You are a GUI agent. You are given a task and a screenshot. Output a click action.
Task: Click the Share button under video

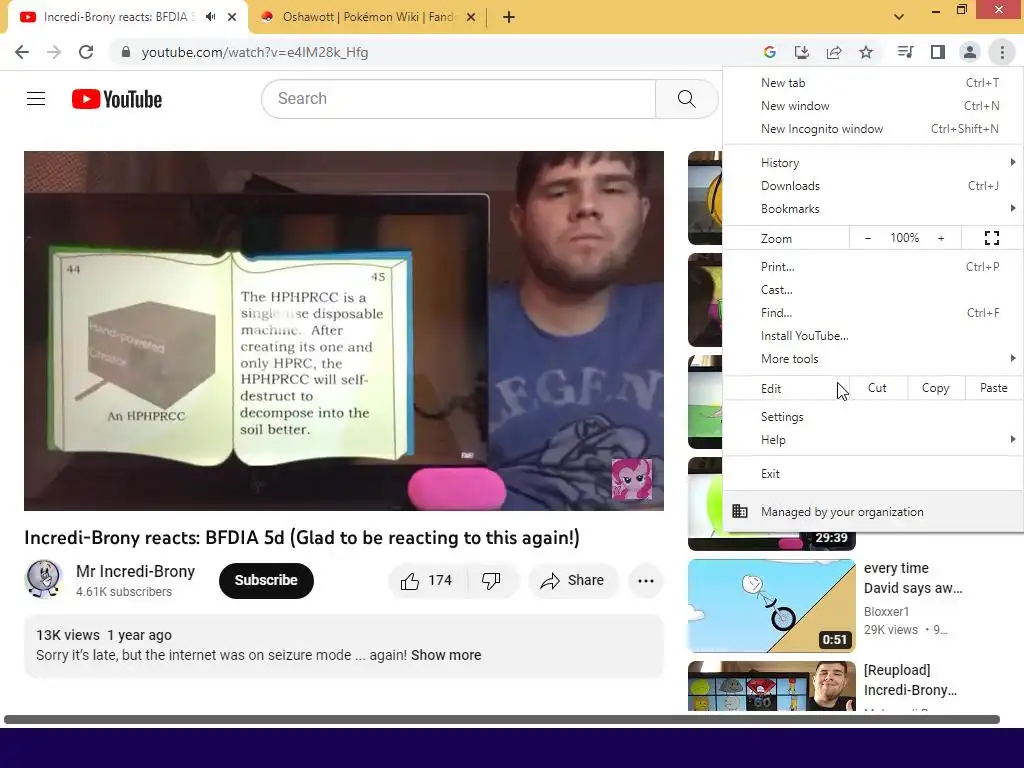(573, 581)
